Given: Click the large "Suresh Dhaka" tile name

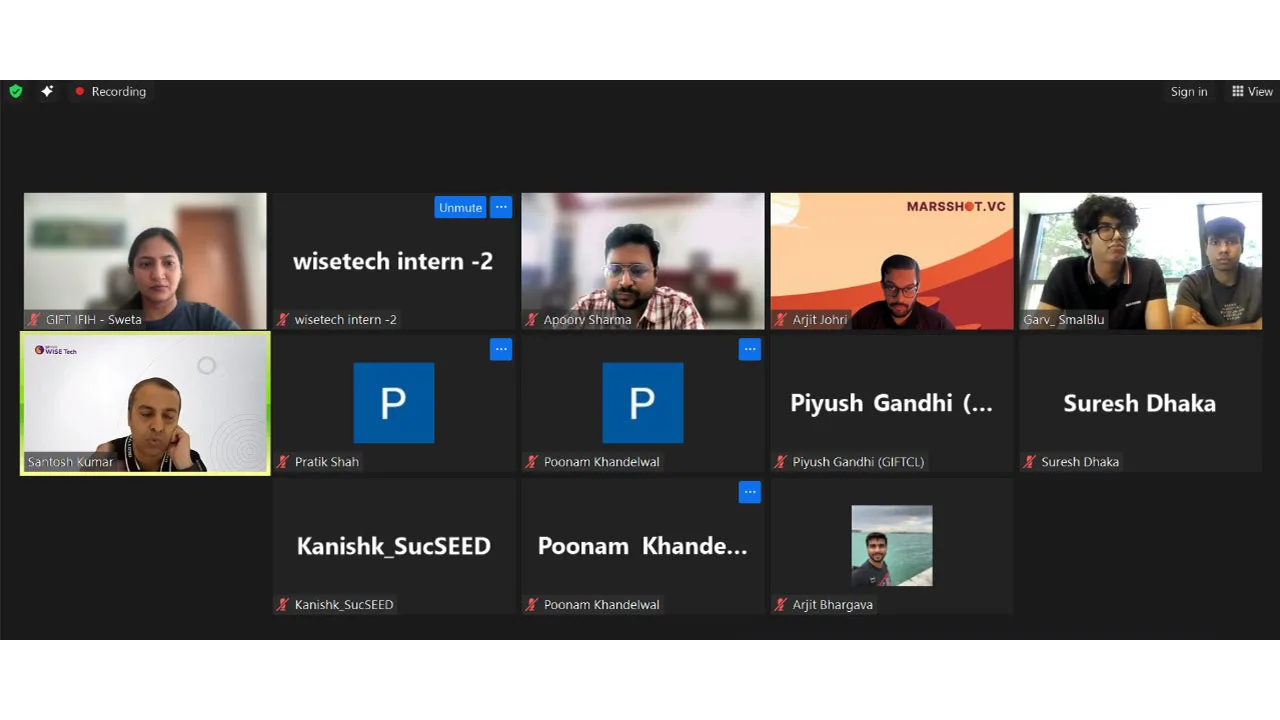Looking at the screenshot, I should pyautogui.click(x=1140, y=403).
